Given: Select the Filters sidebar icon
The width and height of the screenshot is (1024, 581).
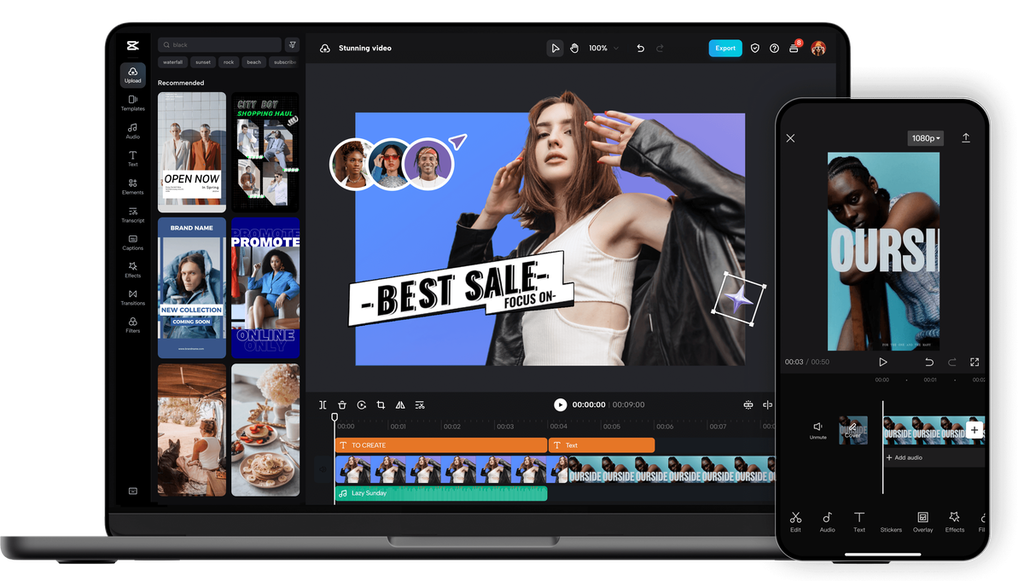Looking at the screenshot, I should tap(132, 324).
